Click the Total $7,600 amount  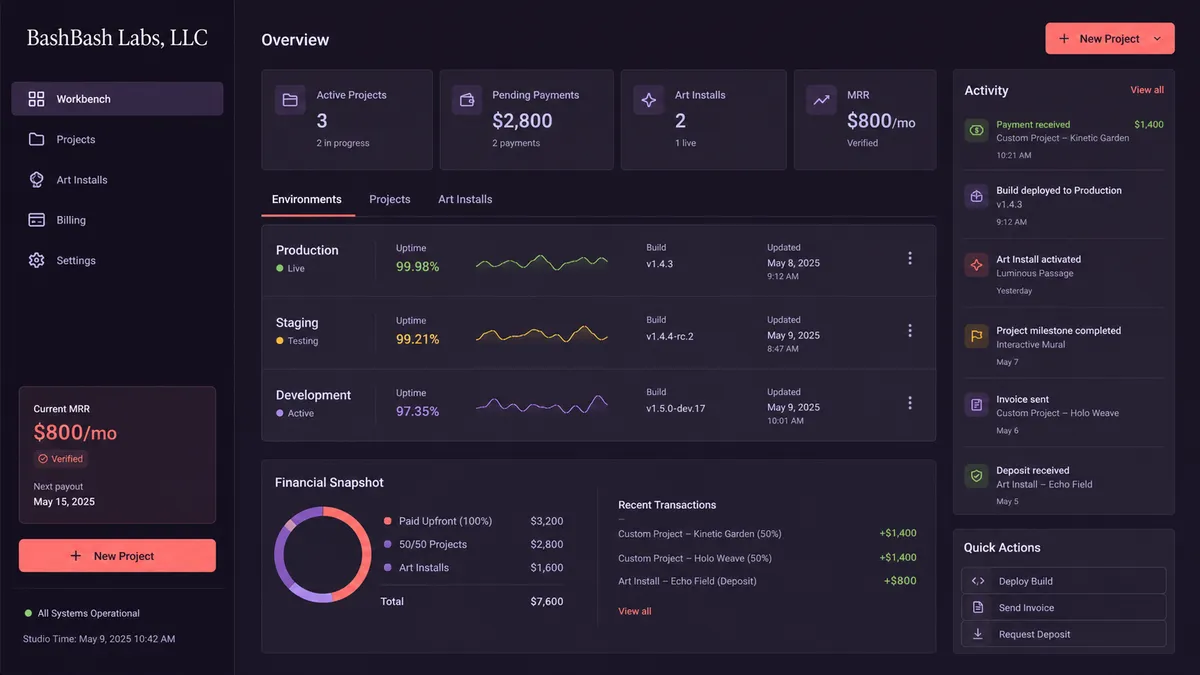point(547,602)
